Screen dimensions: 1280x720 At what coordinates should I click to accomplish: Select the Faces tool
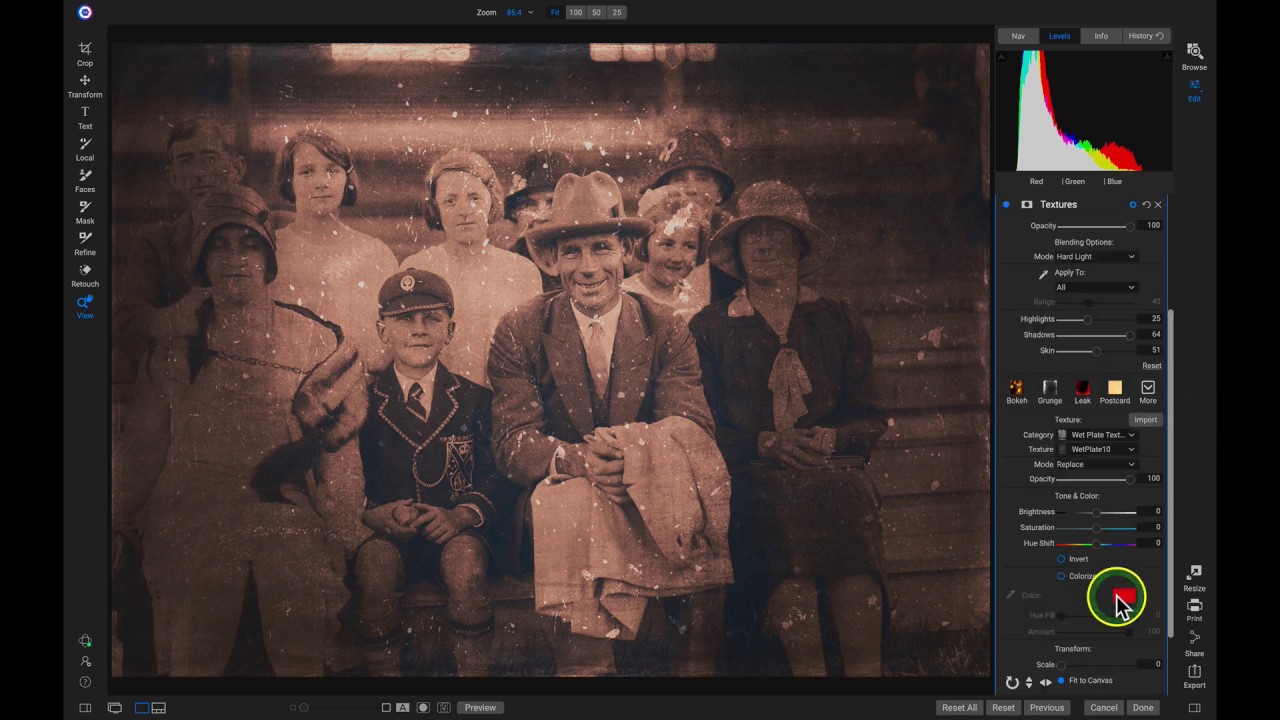(x=85, y=180)
